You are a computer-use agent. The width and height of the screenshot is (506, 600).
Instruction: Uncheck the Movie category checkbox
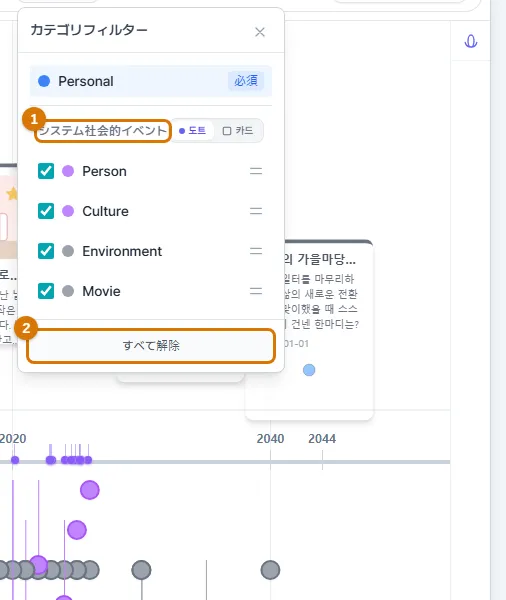click(46, 291)
